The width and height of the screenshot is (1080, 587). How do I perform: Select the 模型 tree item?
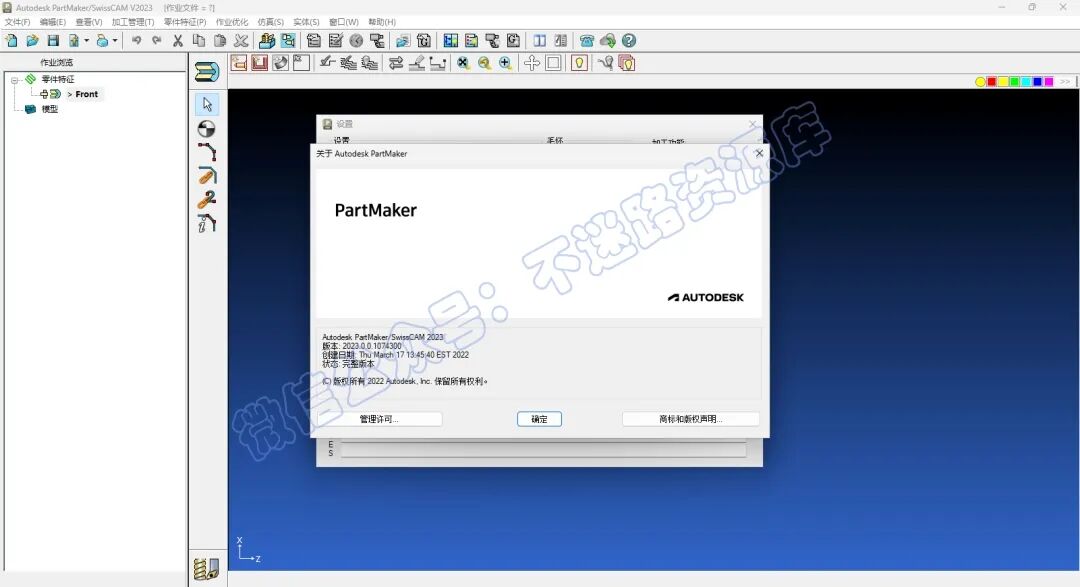coord(50,109)
